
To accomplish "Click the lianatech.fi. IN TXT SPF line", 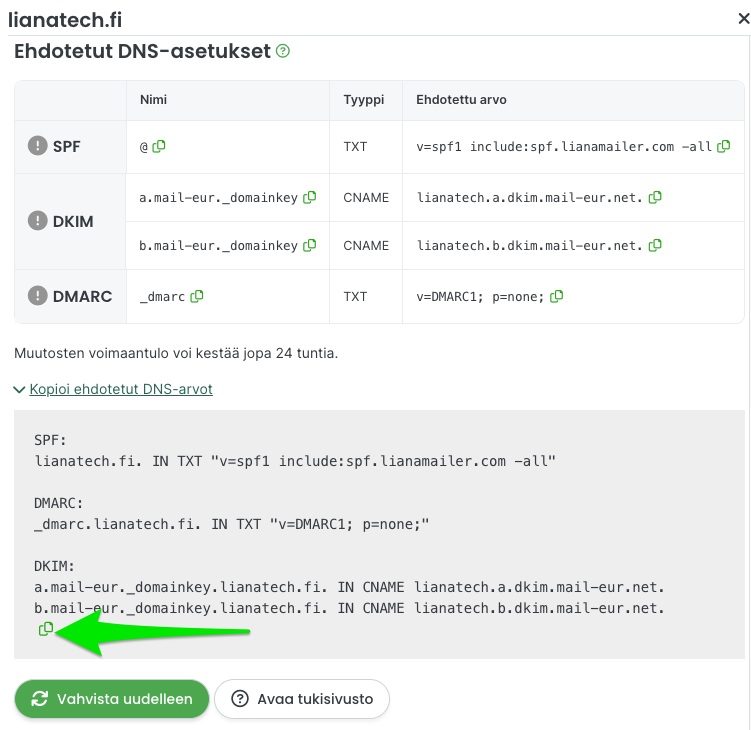I will (295, 461).
